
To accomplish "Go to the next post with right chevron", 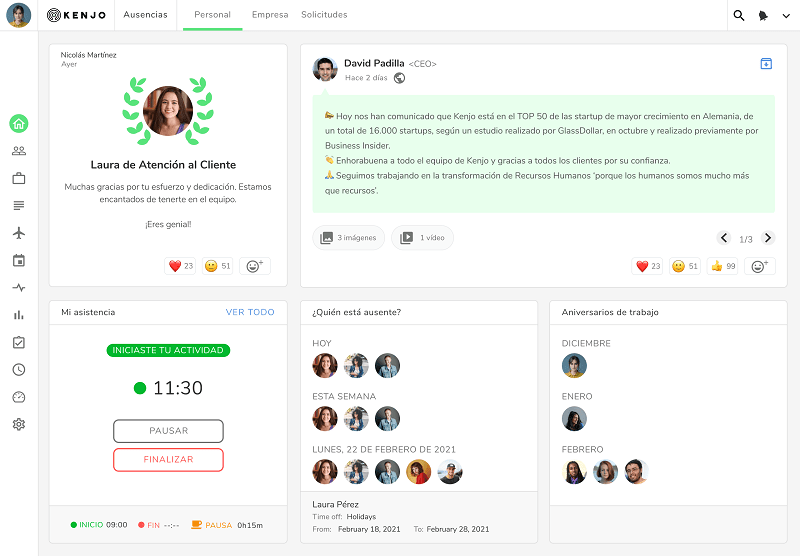I will (767, 238).
